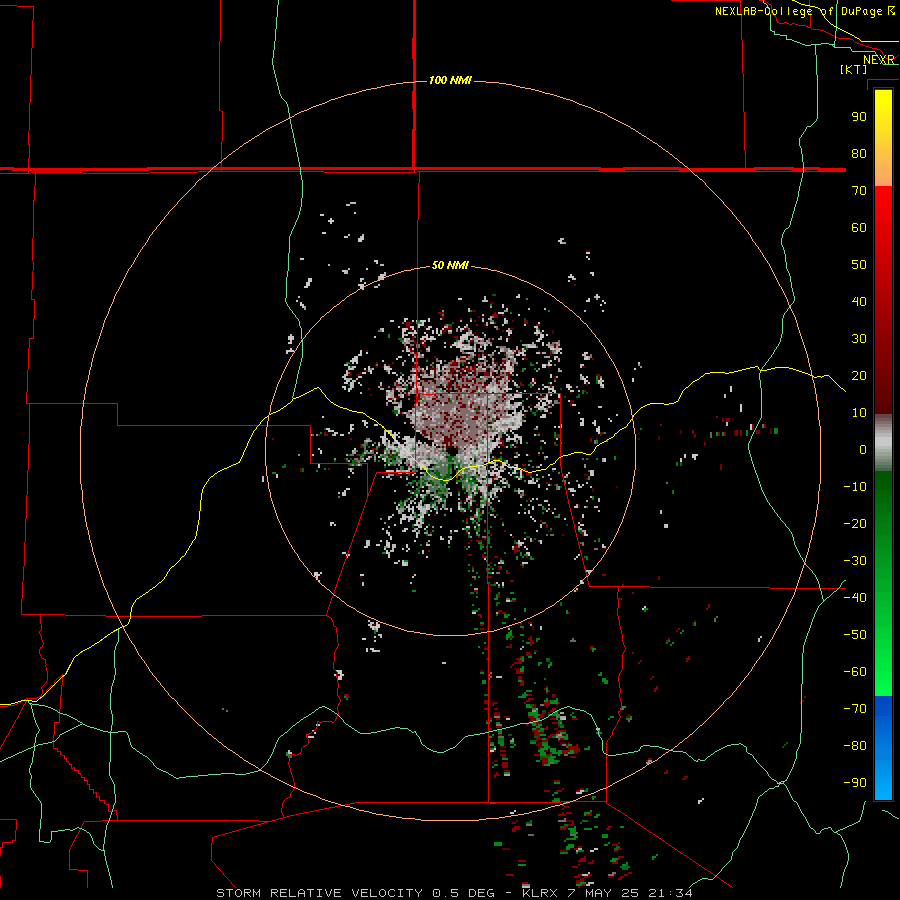
Task: Click the 20 value on velocity scale
Action: (x=859, y=375)
